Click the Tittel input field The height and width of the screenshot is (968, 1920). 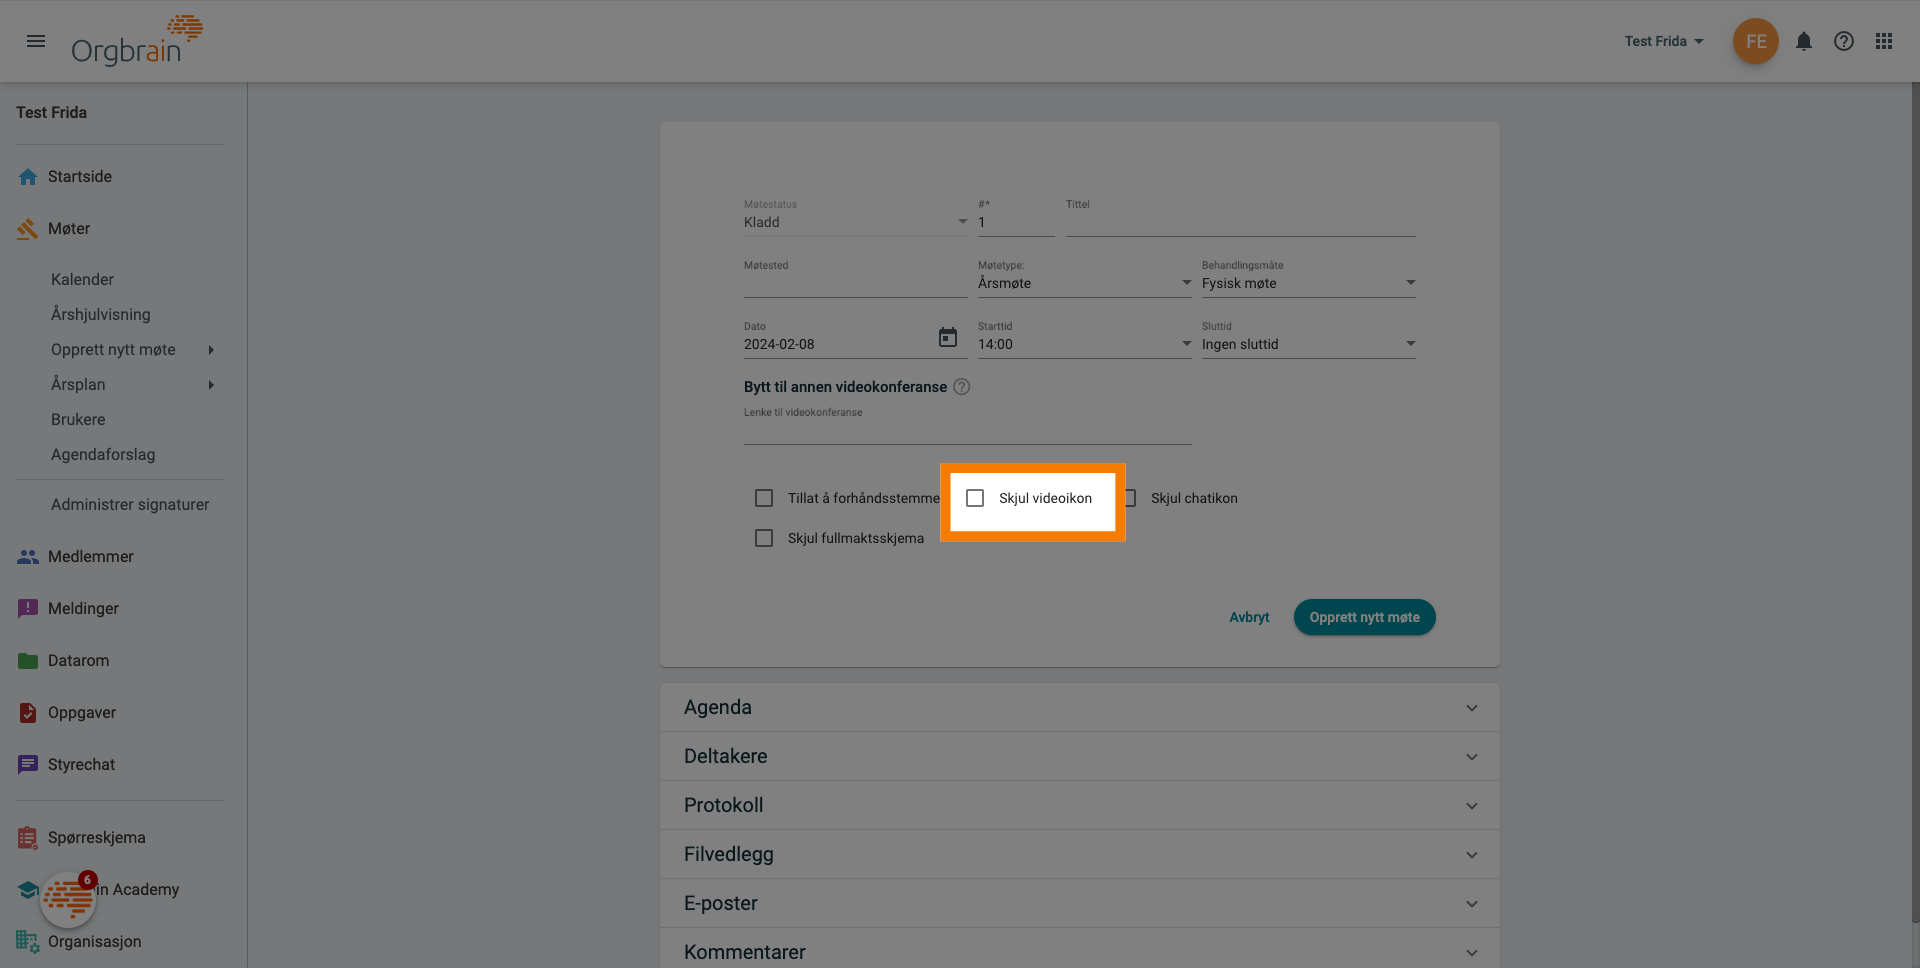(1241, 222)
